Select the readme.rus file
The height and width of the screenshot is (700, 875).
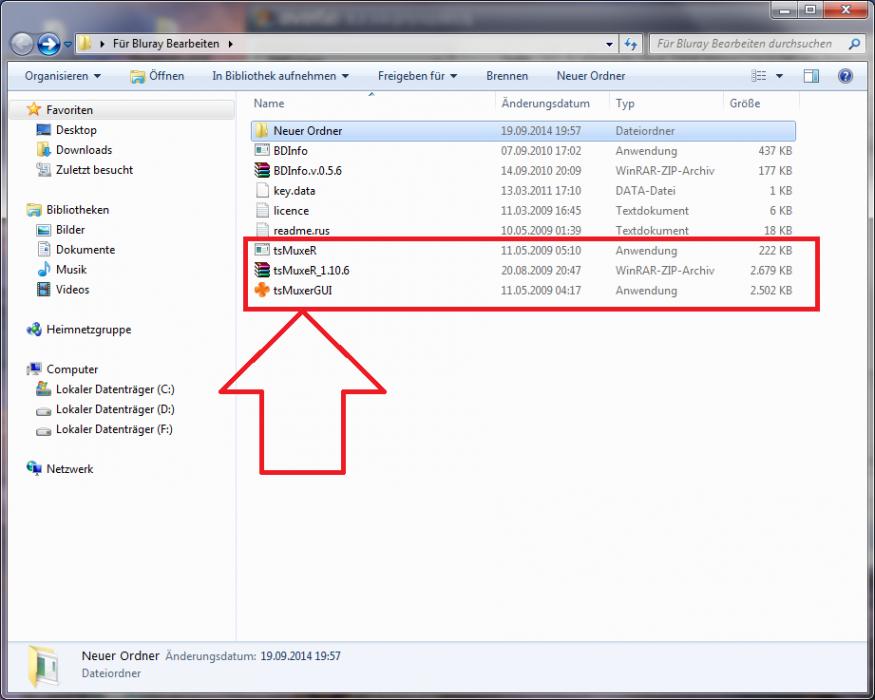click(523, 231)
